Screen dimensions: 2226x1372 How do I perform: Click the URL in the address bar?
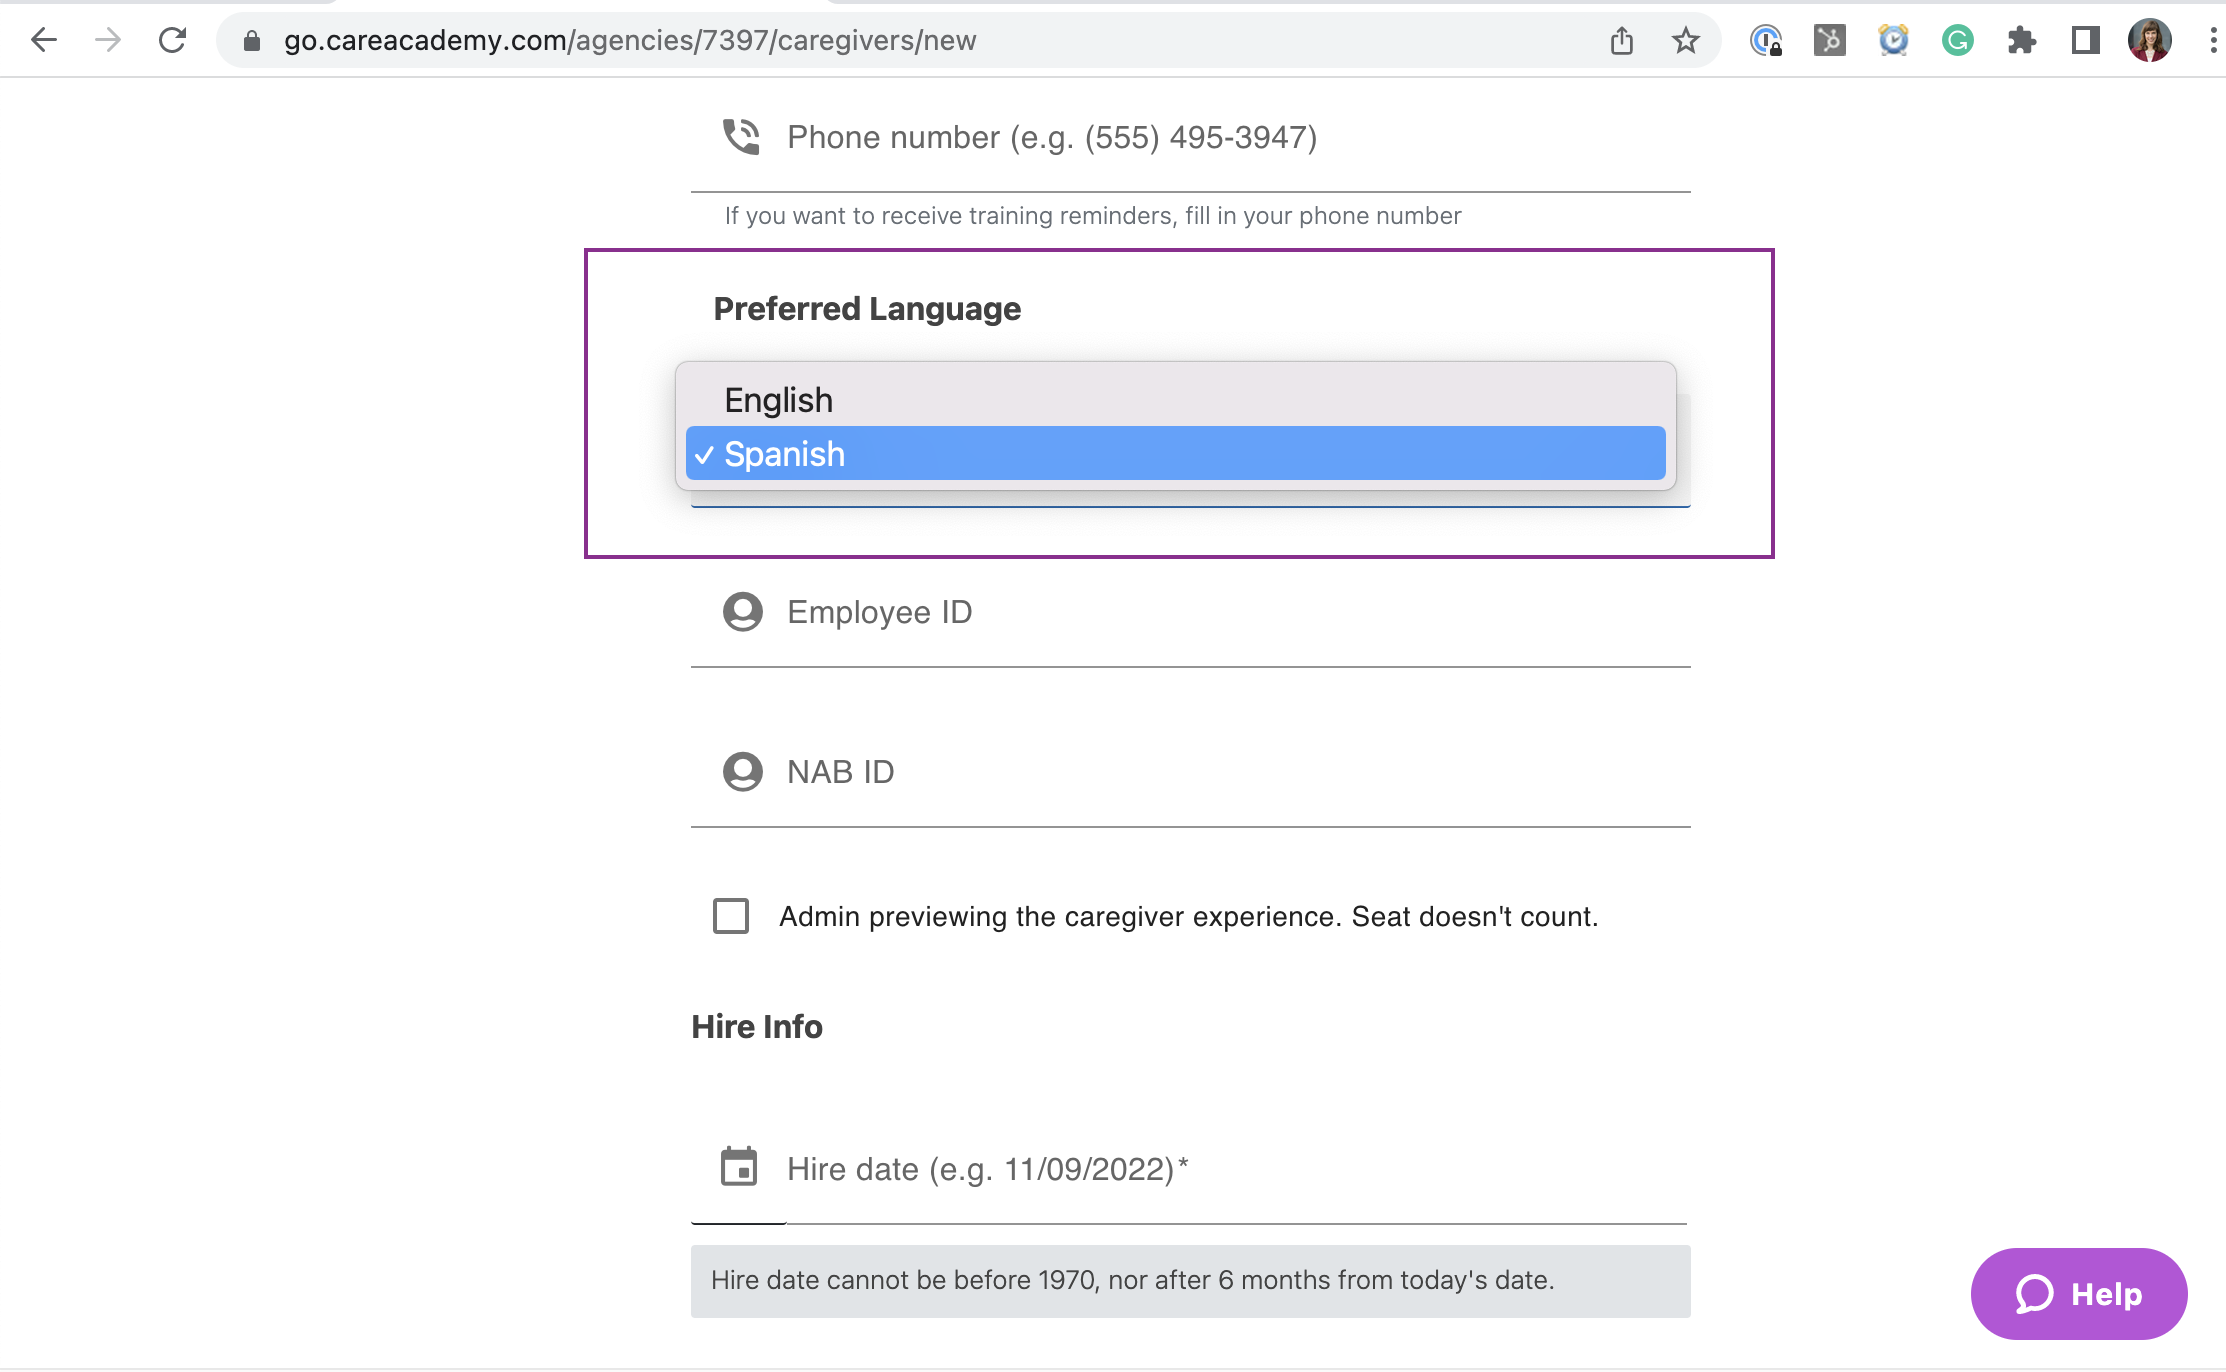(x=630, y=40)
